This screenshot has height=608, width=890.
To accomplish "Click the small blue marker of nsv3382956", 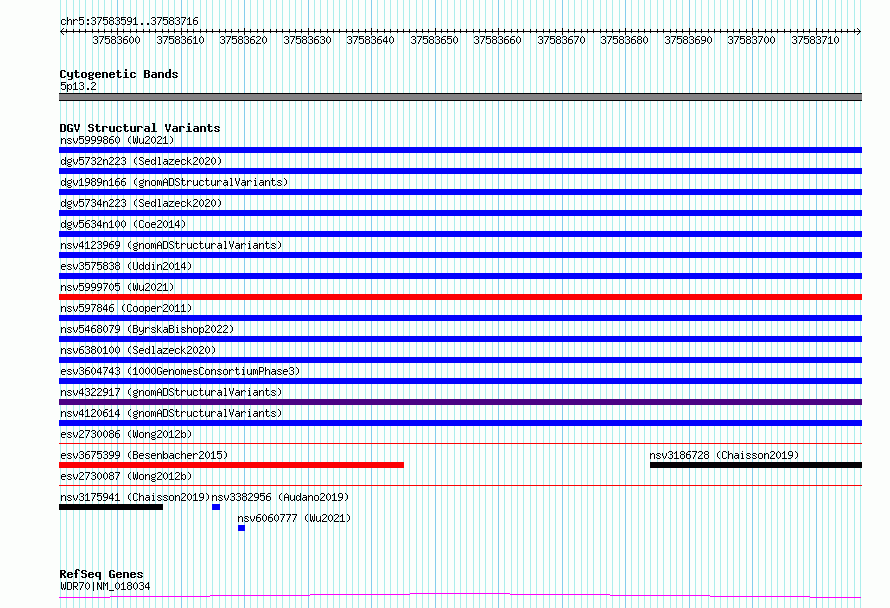I will pos(216,507).
